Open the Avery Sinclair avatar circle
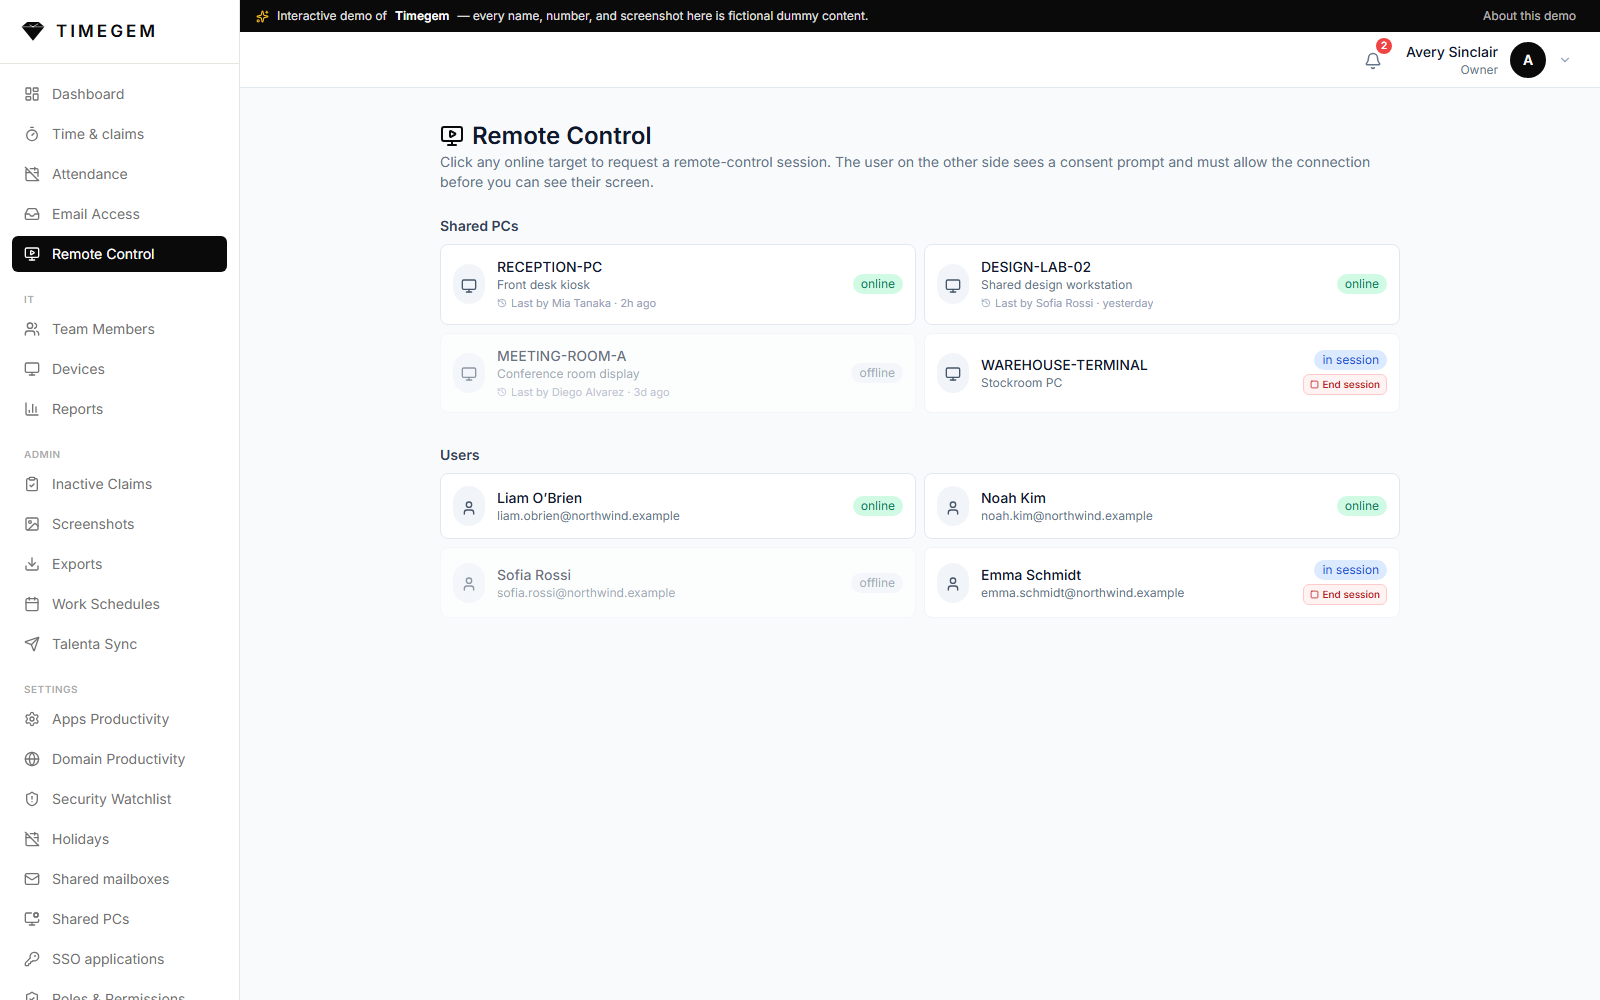 tap(1528, 60)
